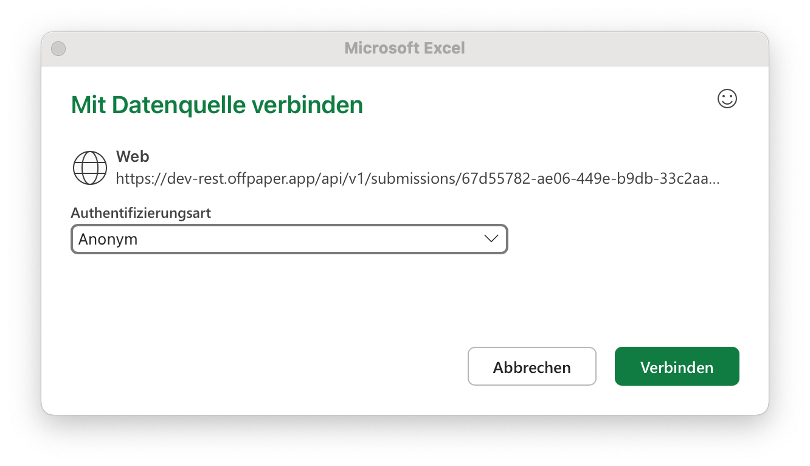
Task: Click the bold Web label
Action: point(133,157)
